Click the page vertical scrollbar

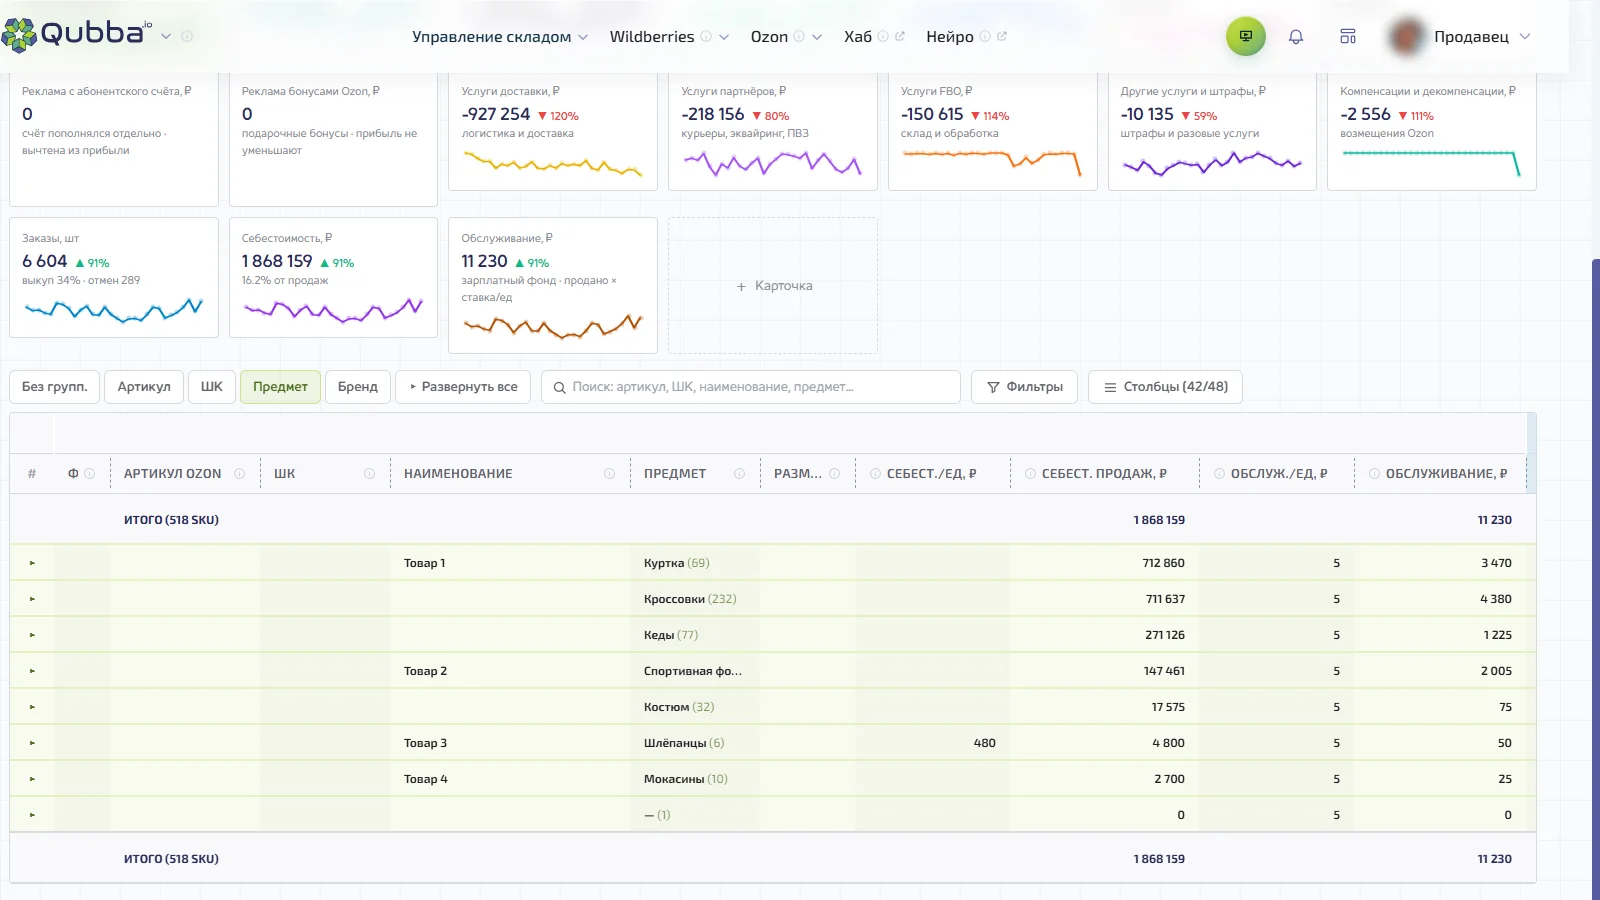[1596, 580]
